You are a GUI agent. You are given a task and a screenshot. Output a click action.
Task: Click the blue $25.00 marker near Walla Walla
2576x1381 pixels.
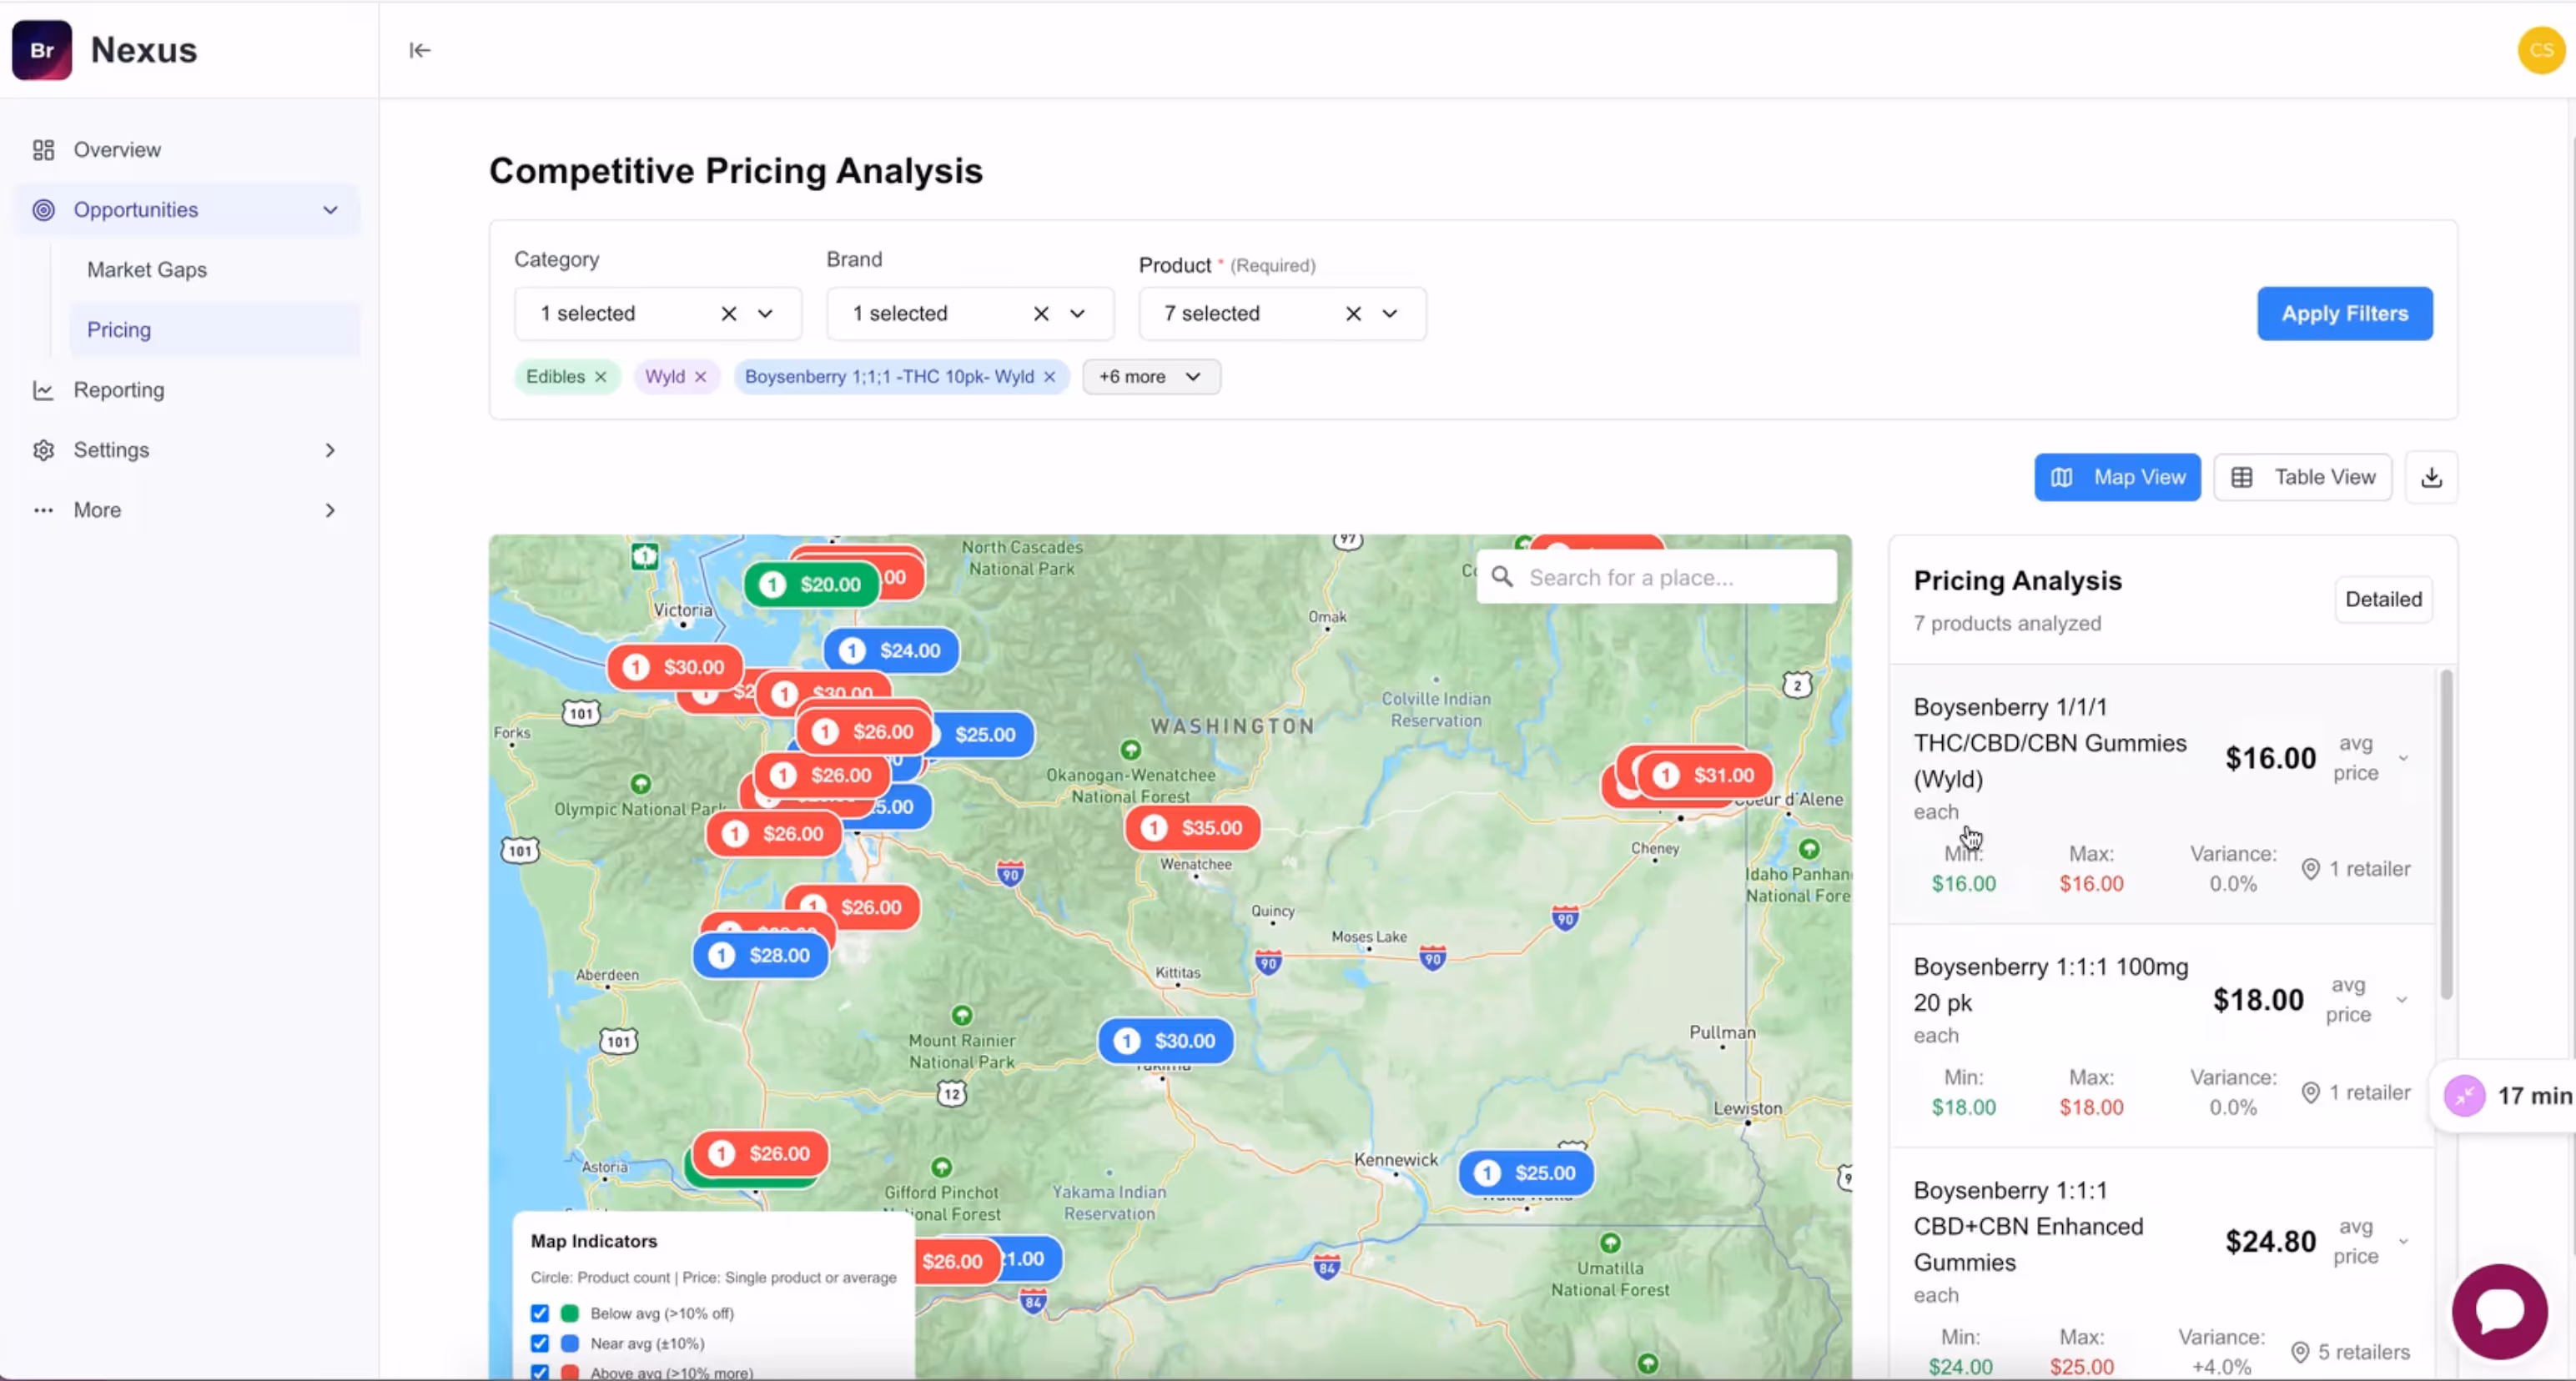pyautogui.click(x=1526, y=1173)
